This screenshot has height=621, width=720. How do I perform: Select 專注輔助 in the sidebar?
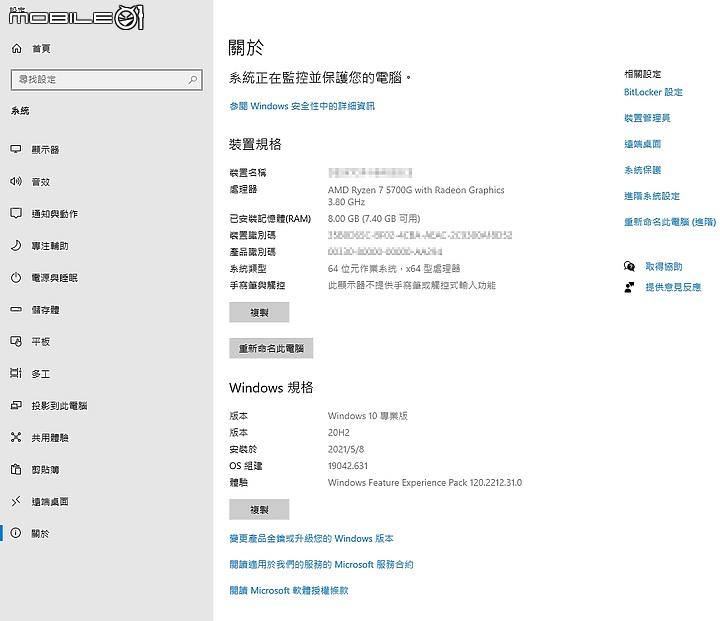coord(50,246)
